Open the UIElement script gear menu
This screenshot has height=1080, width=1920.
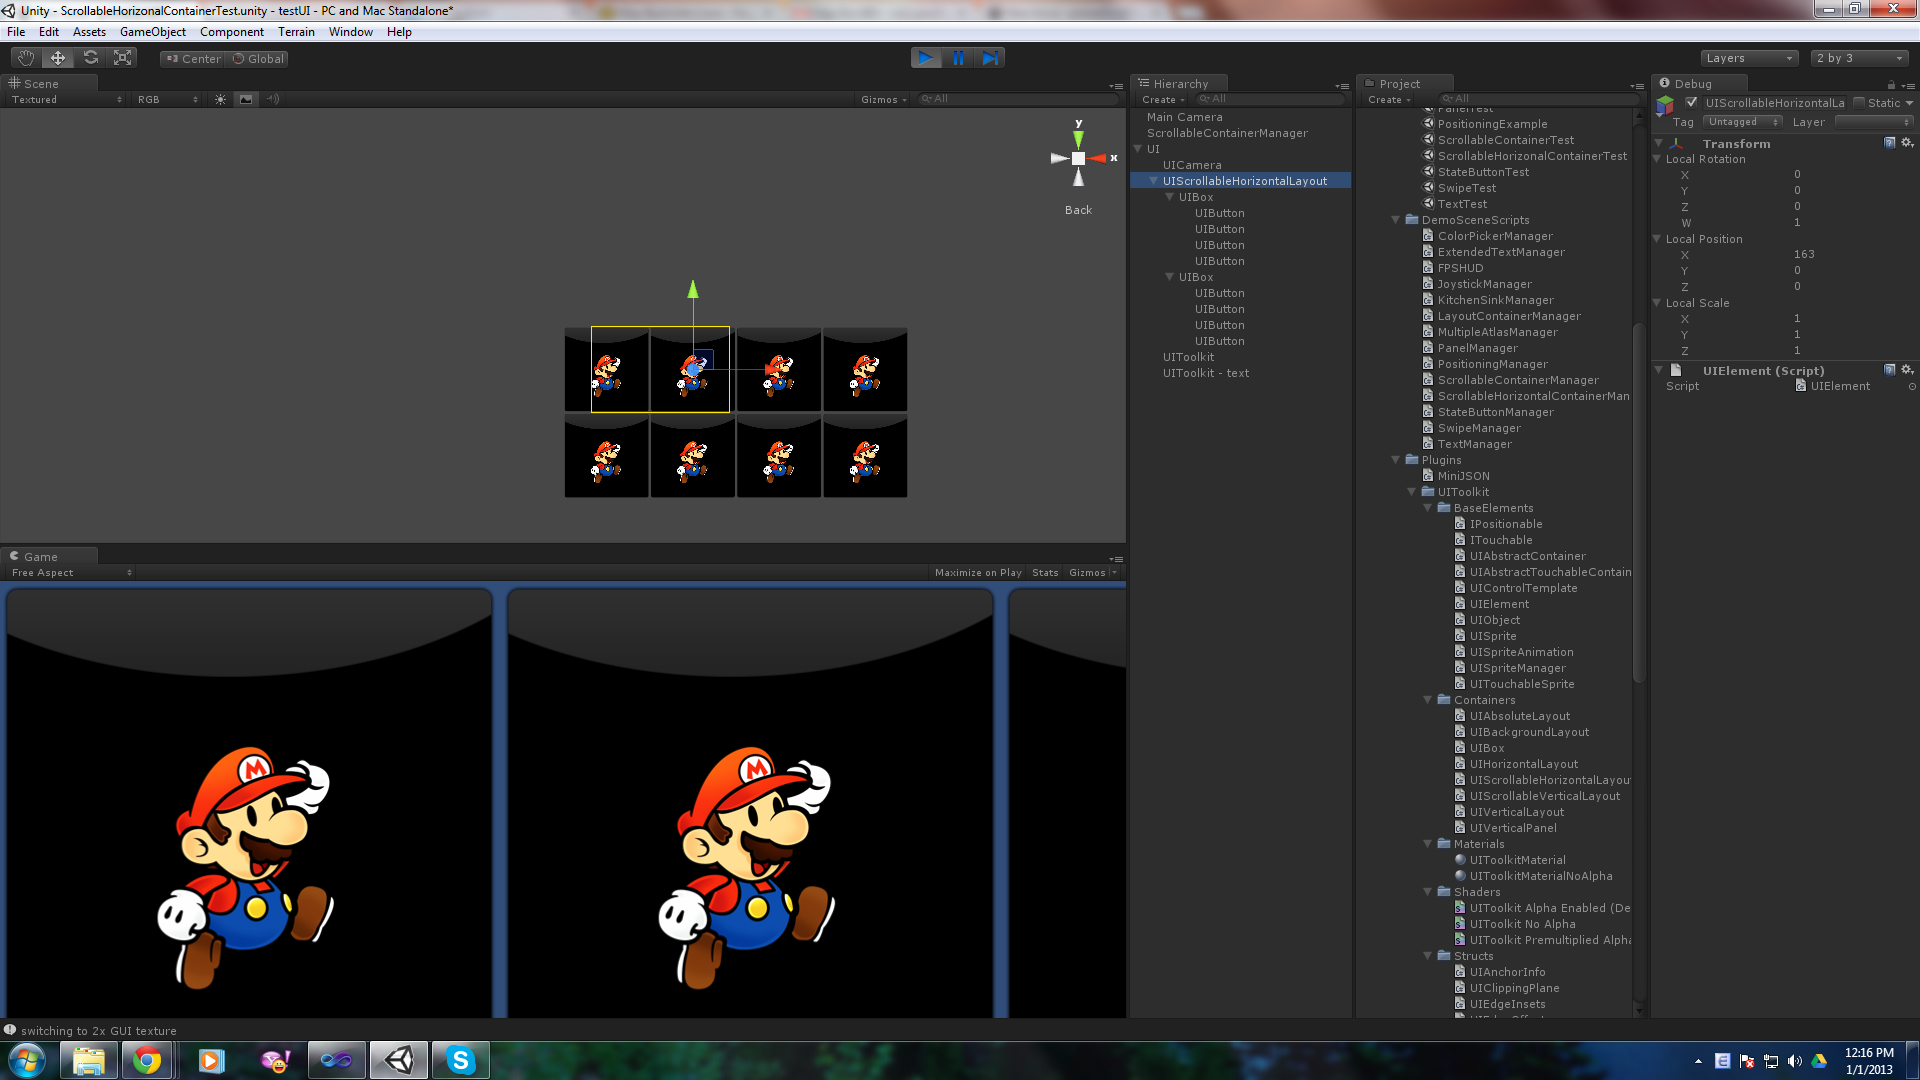pos(1907,370)
